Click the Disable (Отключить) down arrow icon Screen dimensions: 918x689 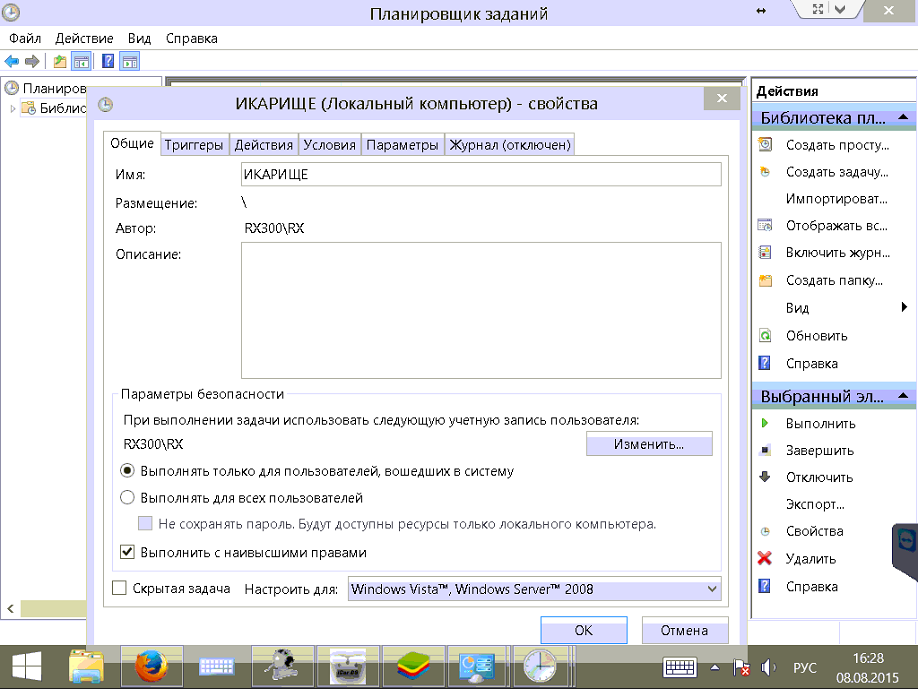(x=765, y=477)
